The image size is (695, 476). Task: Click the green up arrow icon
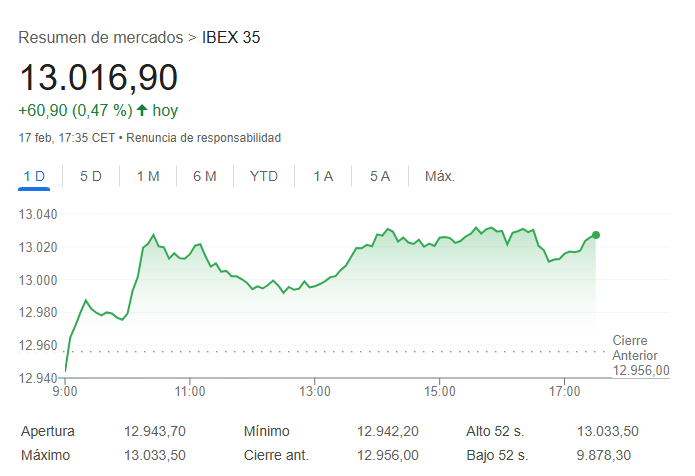click(142, 110)
